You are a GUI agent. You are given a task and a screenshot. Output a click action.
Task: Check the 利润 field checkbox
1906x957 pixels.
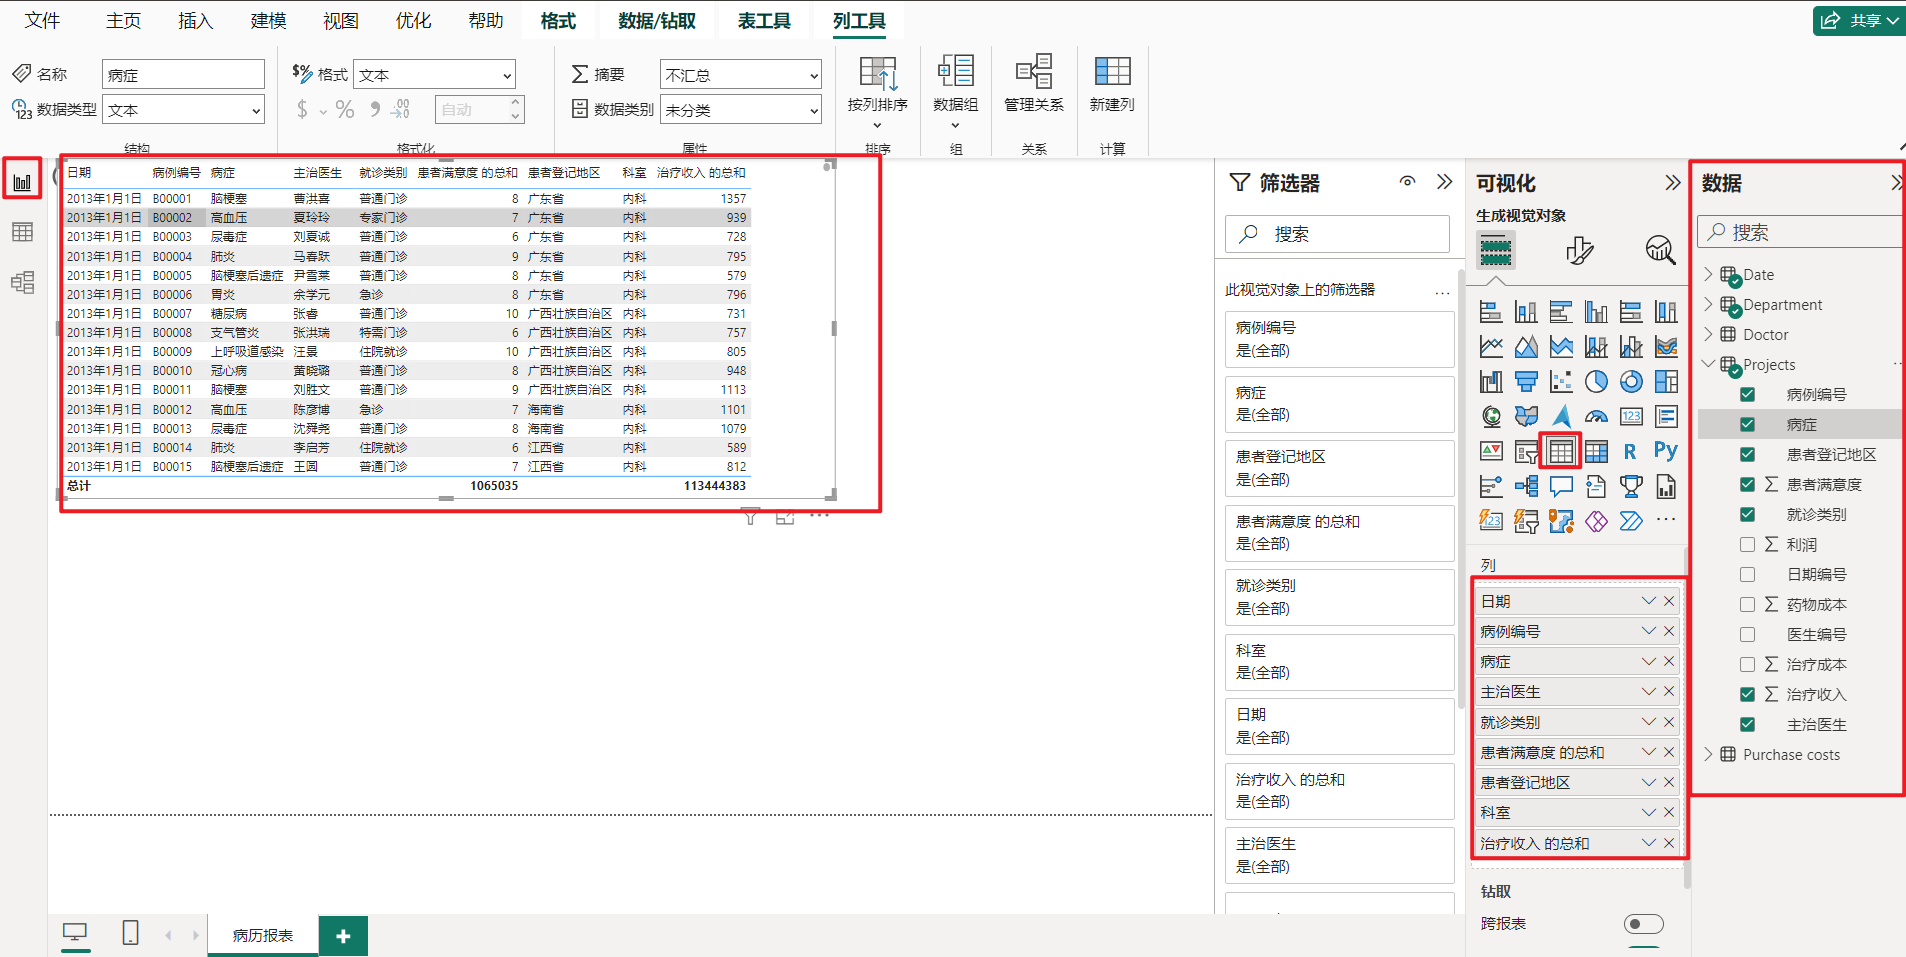point(1747,544)
